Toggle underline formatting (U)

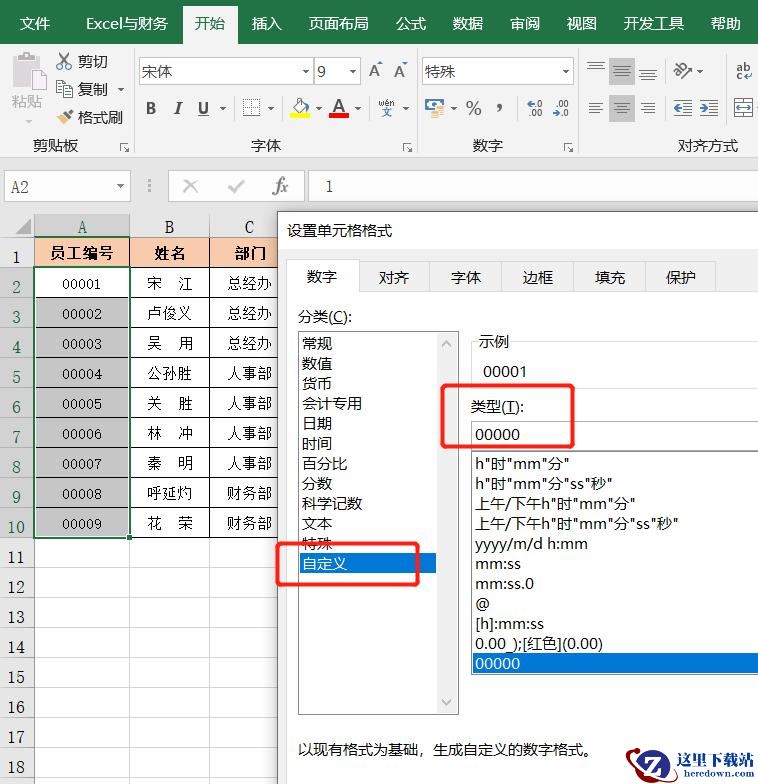pos(204,108)
